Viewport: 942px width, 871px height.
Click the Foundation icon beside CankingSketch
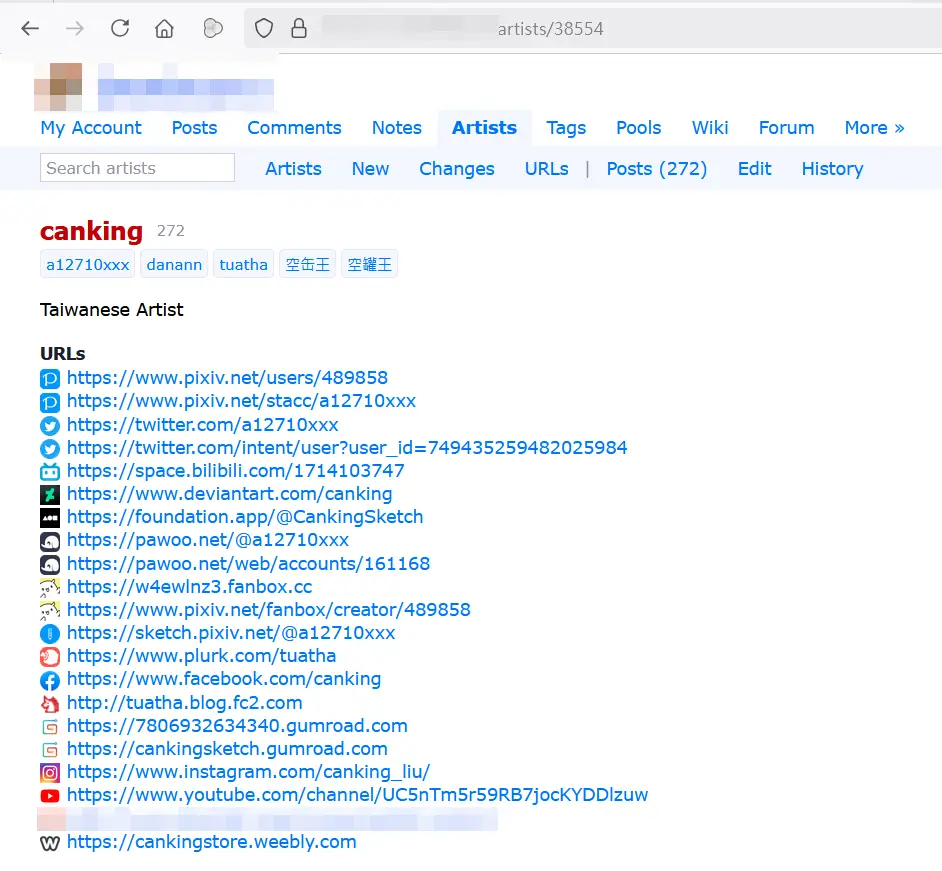[50, 518]
